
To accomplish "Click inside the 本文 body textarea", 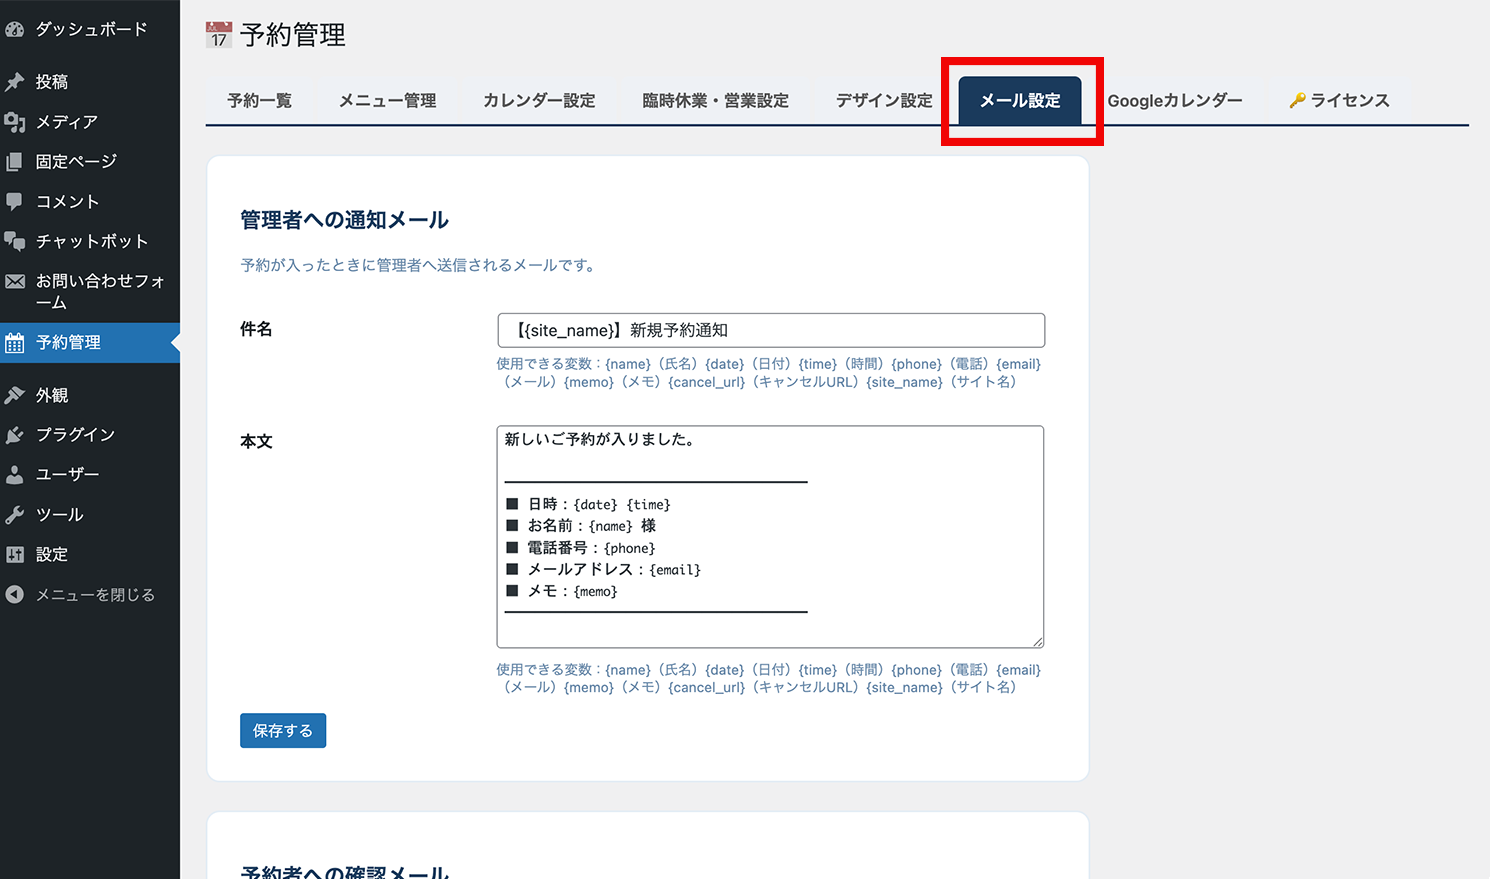I will (x=770, y=536).
